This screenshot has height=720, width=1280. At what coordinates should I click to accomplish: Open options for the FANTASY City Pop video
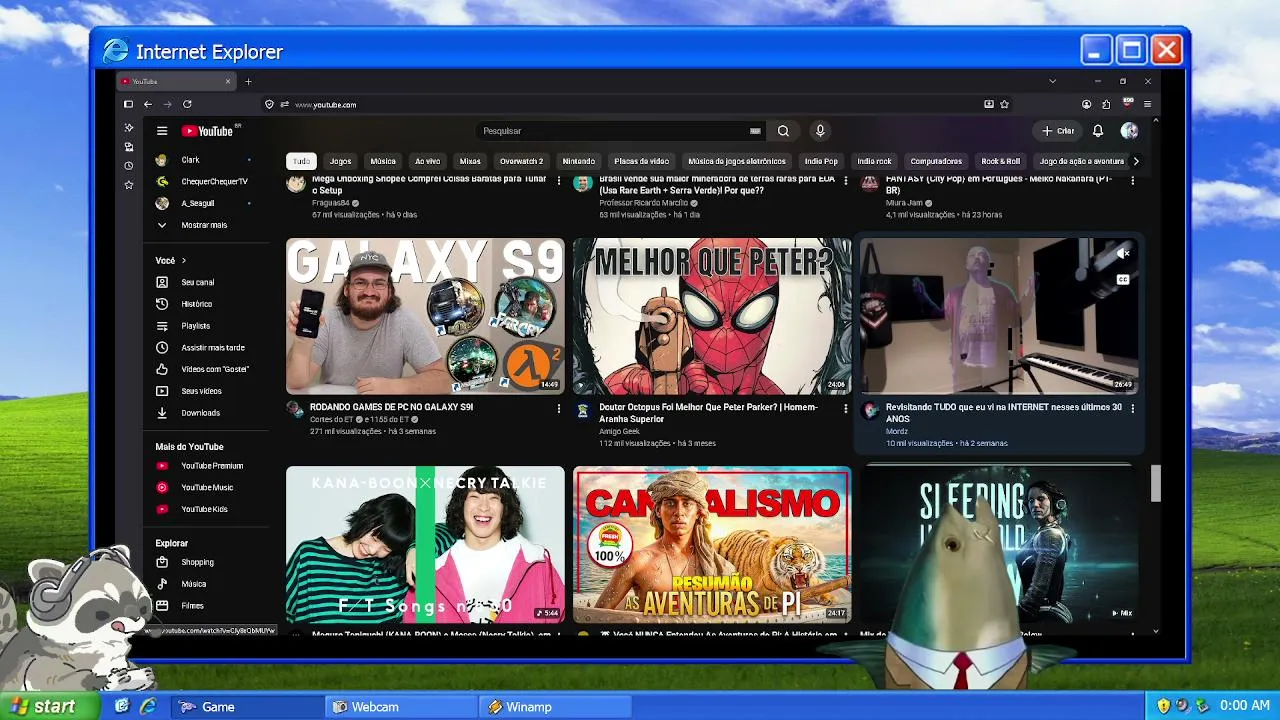point(1132,181)
